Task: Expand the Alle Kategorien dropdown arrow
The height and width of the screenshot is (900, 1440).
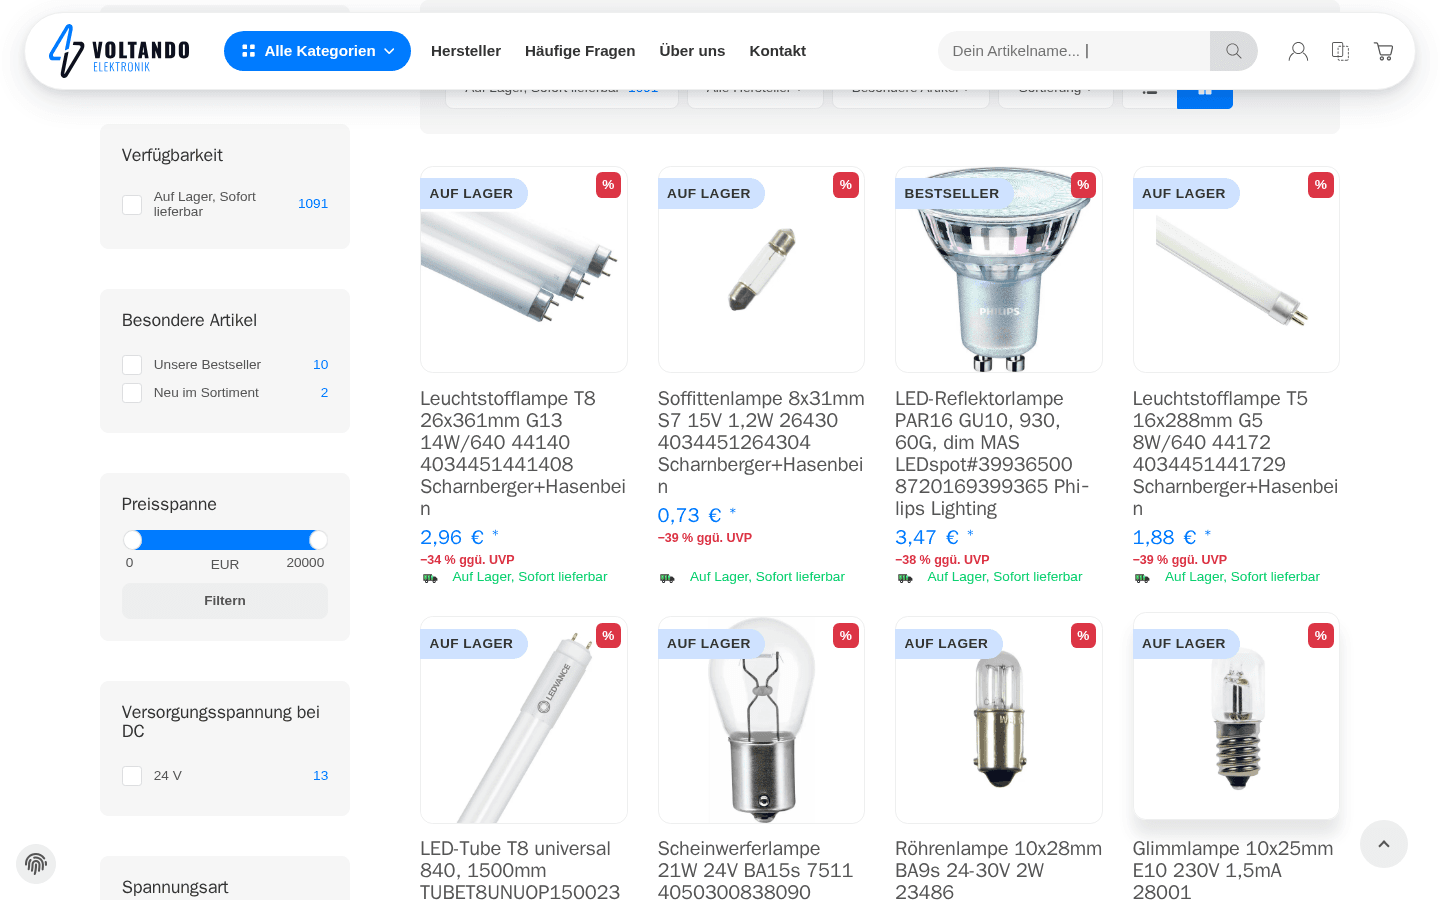Action: tap(389, 51)
